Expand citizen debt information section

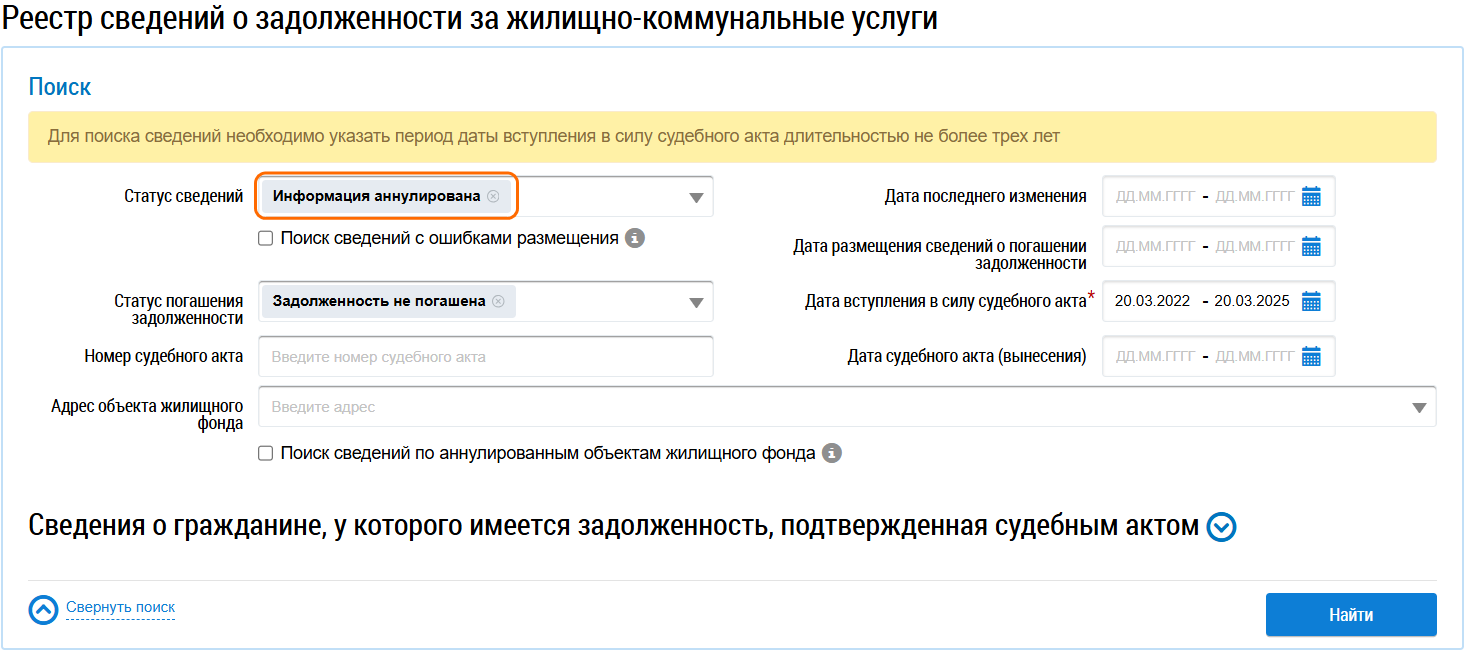tap(1221, 527)
